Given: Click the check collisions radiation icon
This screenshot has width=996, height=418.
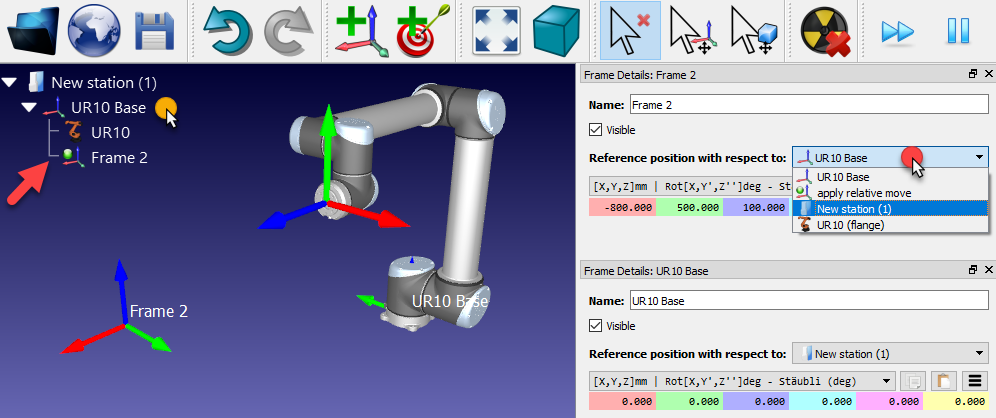Looking at the screenshot, I should pyautogui.click(x=825, y=31).
